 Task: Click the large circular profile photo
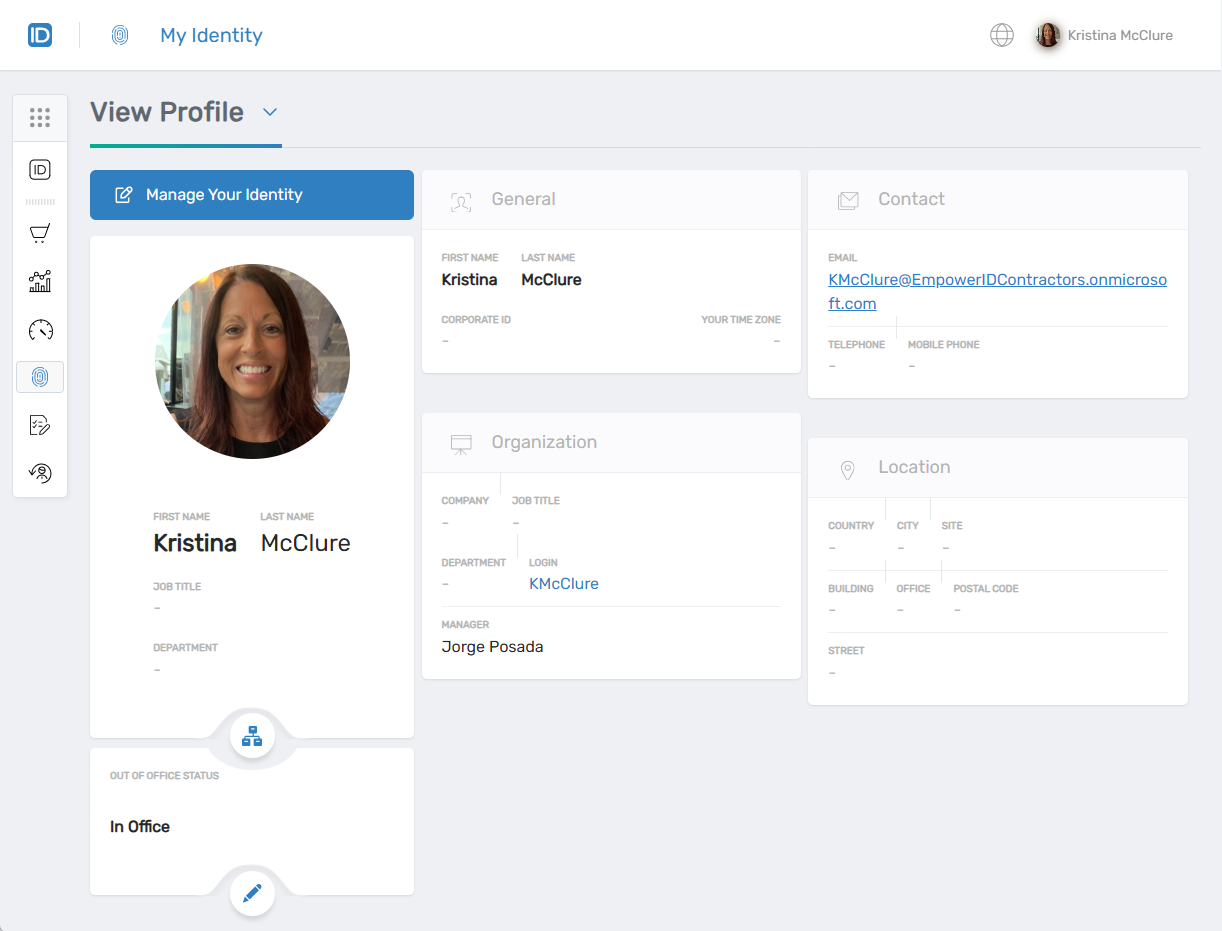252,362
